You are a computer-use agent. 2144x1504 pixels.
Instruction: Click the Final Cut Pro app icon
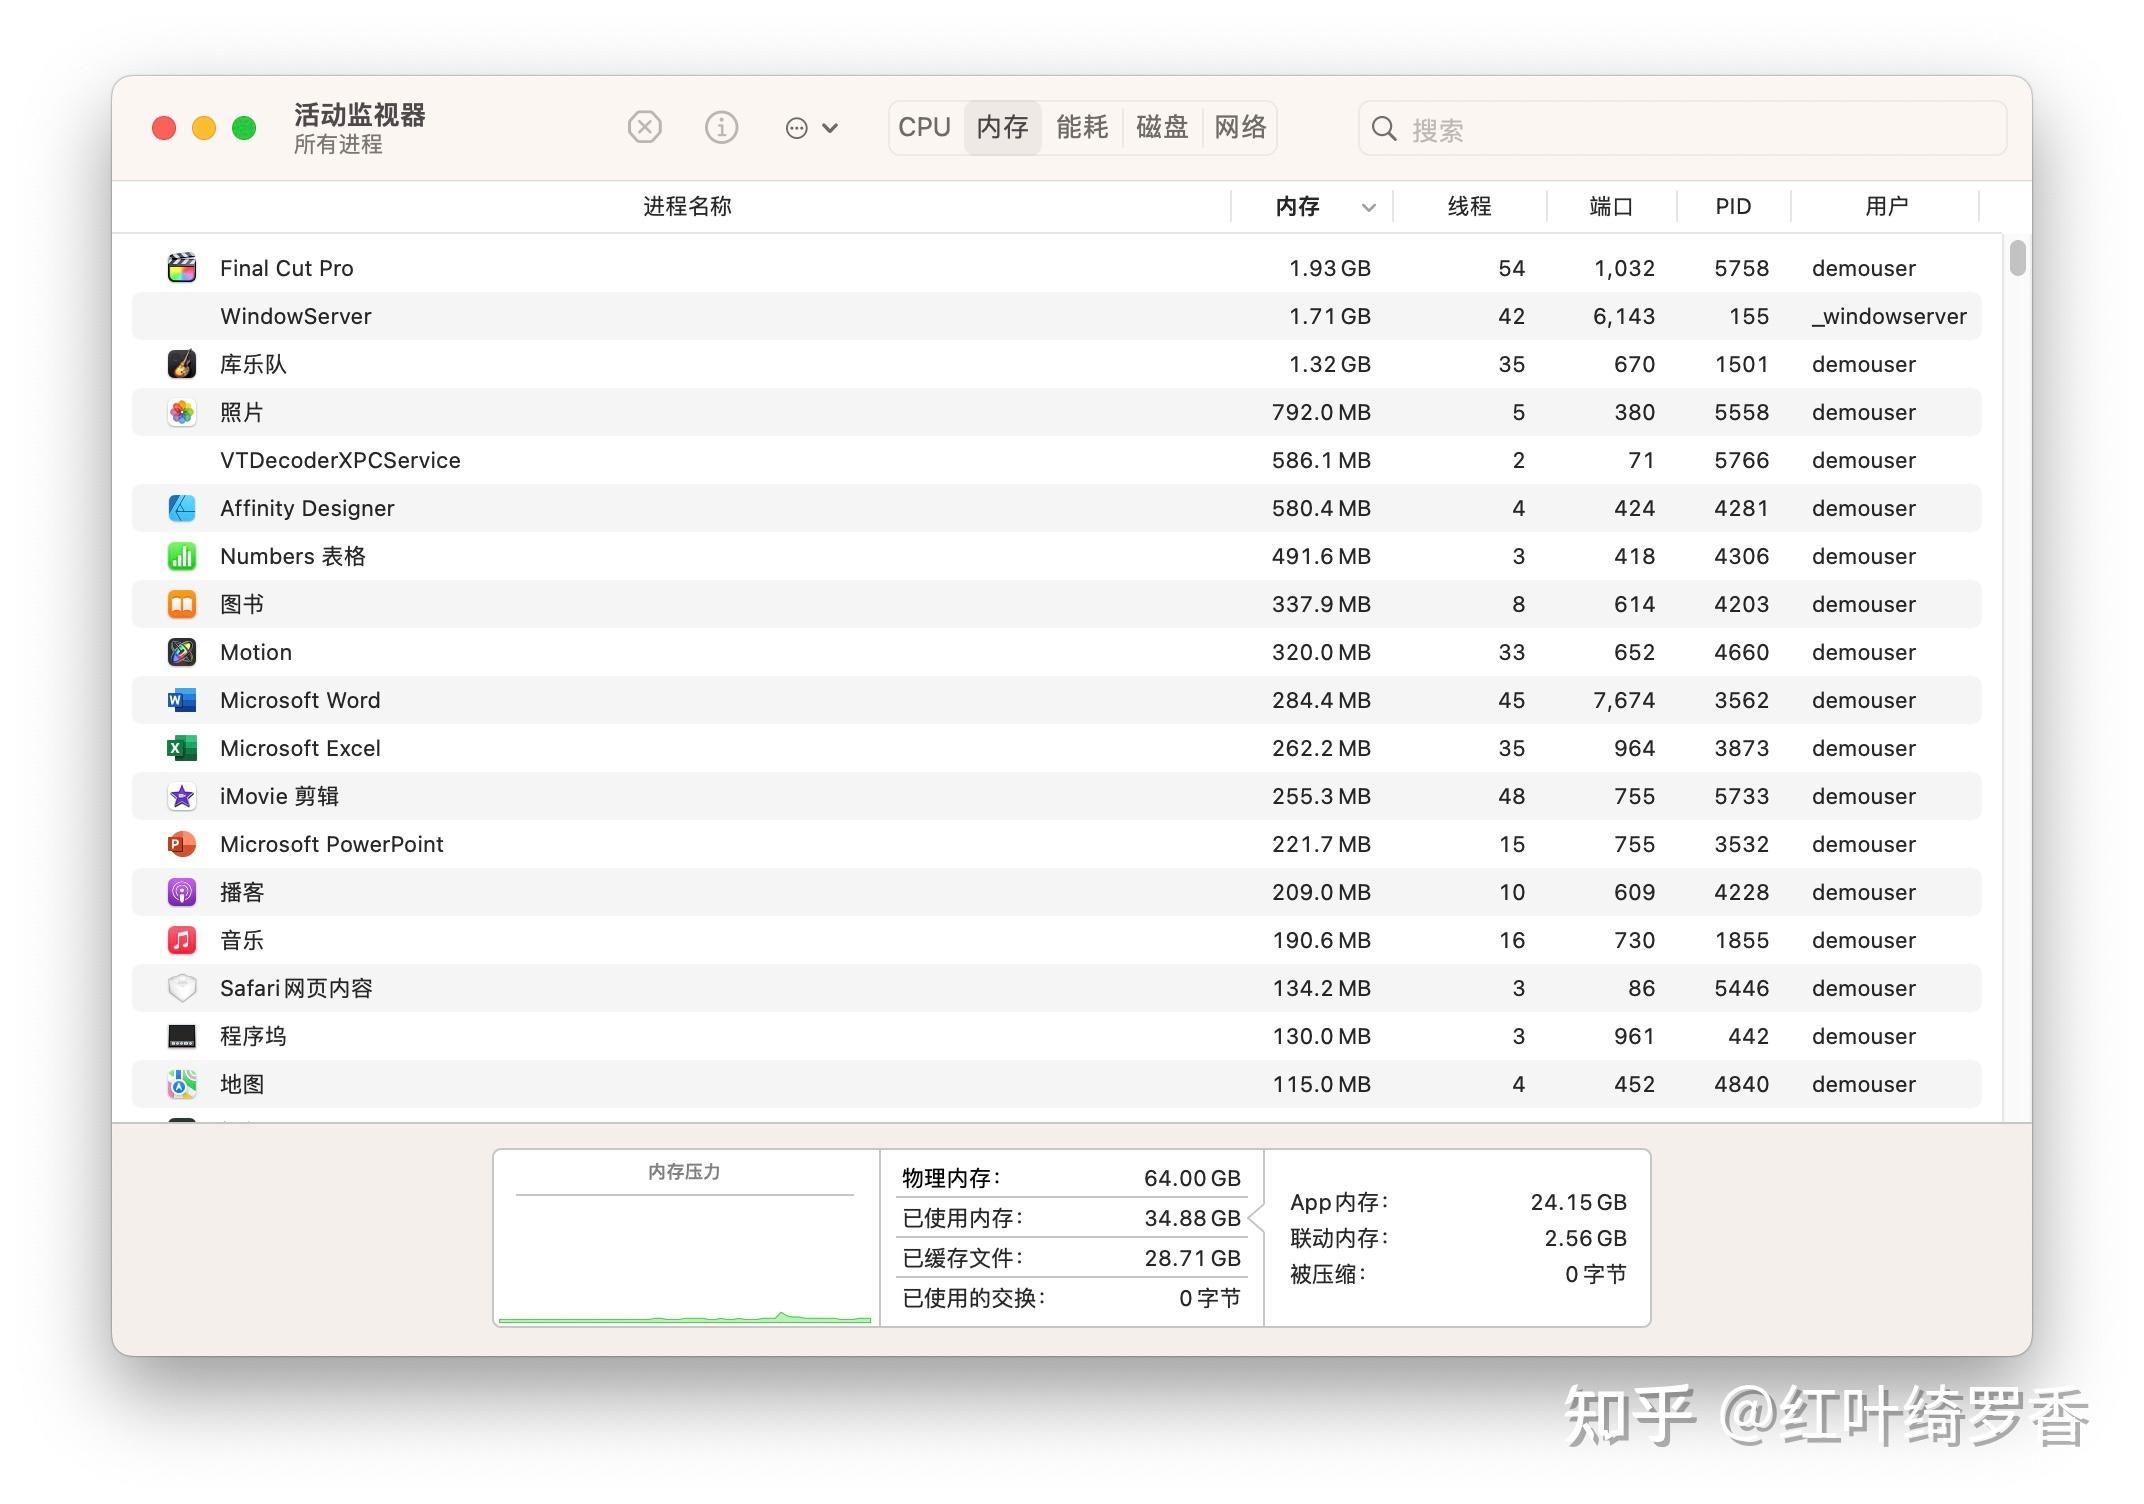tap(181, 267)
